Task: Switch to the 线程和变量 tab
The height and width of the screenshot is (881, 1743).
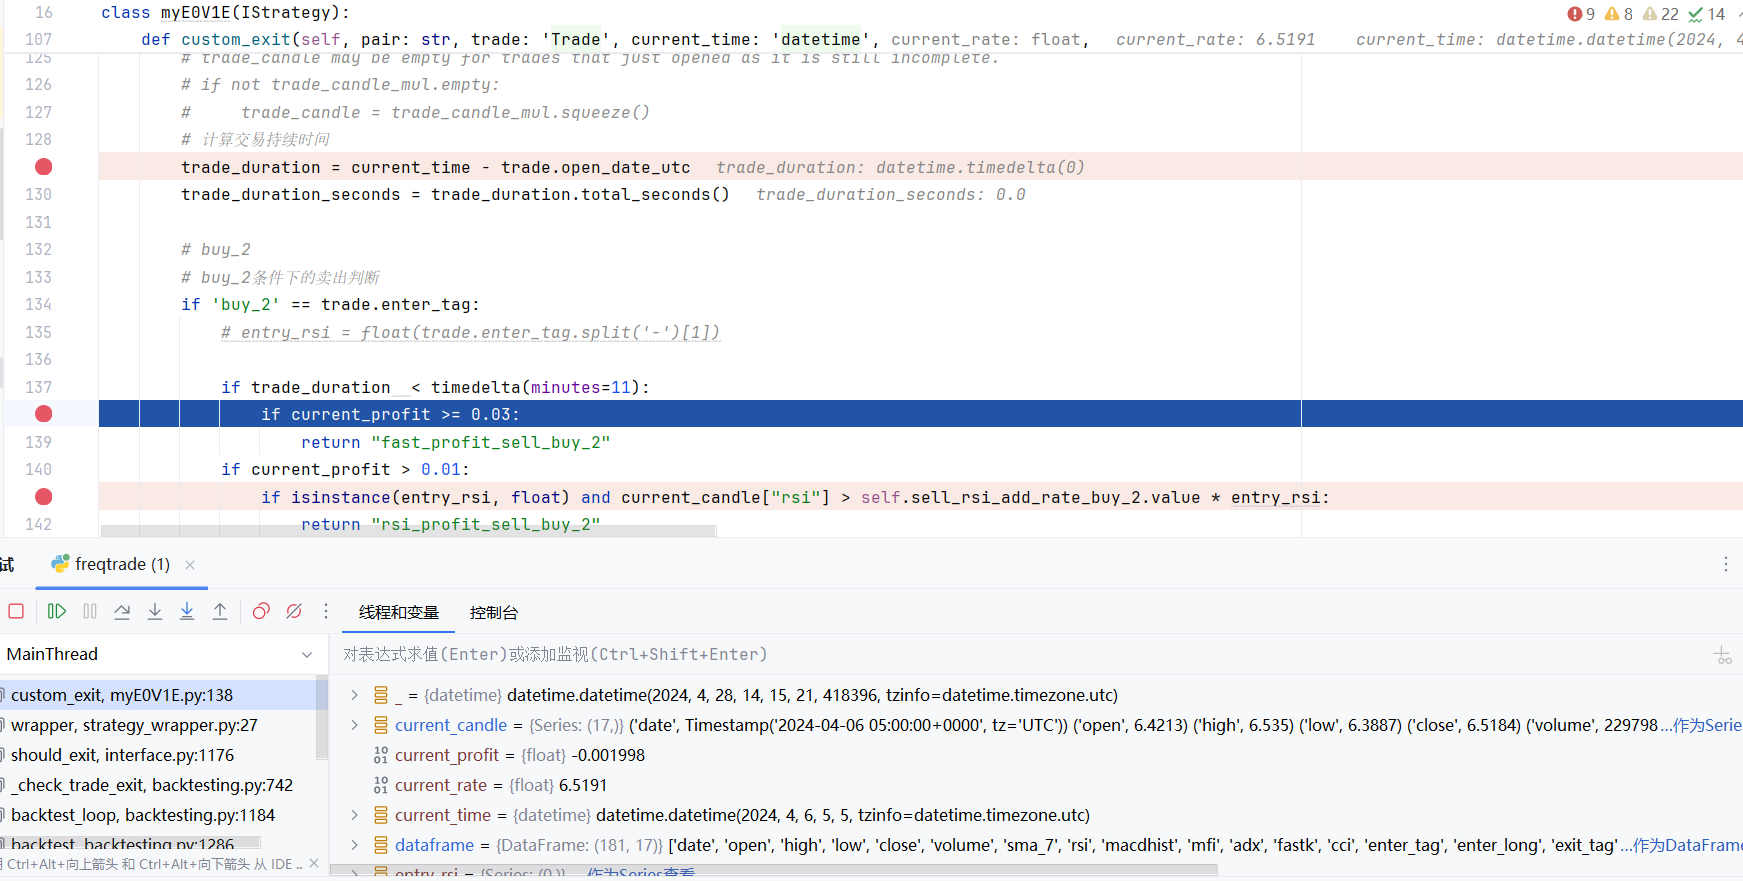Action: 399,612
